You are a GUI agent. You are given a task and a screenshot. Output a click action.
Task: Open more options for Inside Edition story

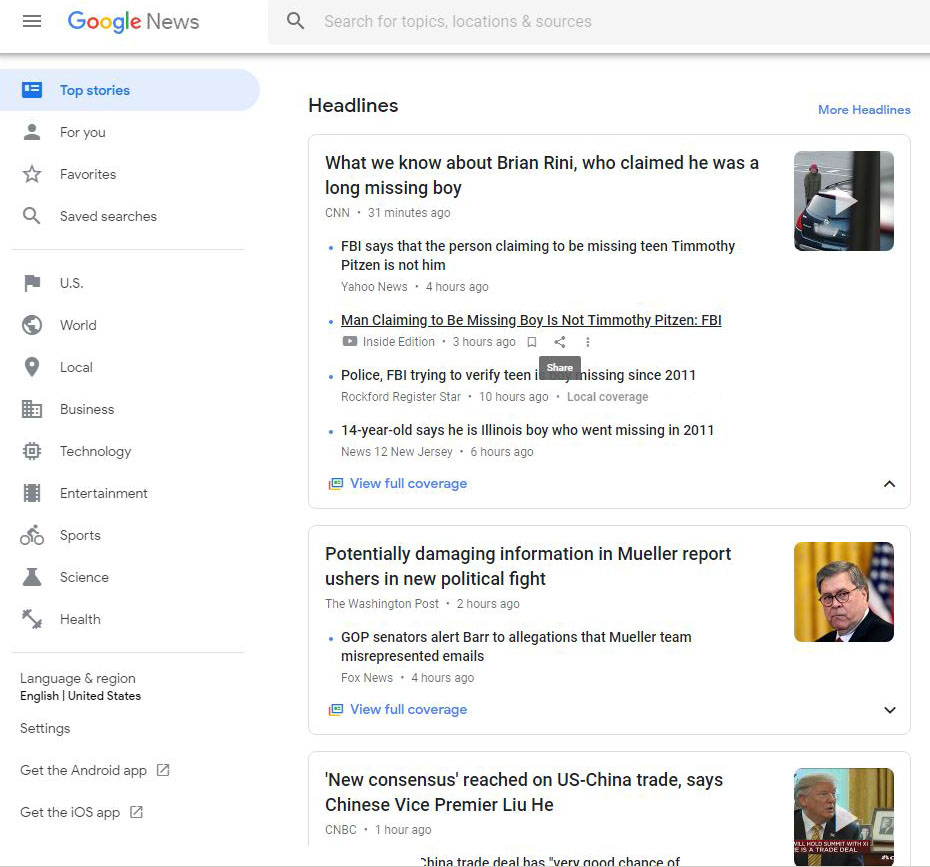point(587,342)
